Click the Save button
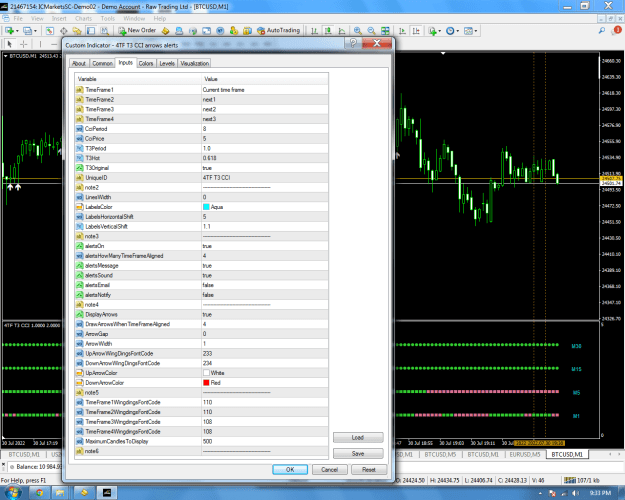This screenshot has height=500, width=625. (358, 453)
